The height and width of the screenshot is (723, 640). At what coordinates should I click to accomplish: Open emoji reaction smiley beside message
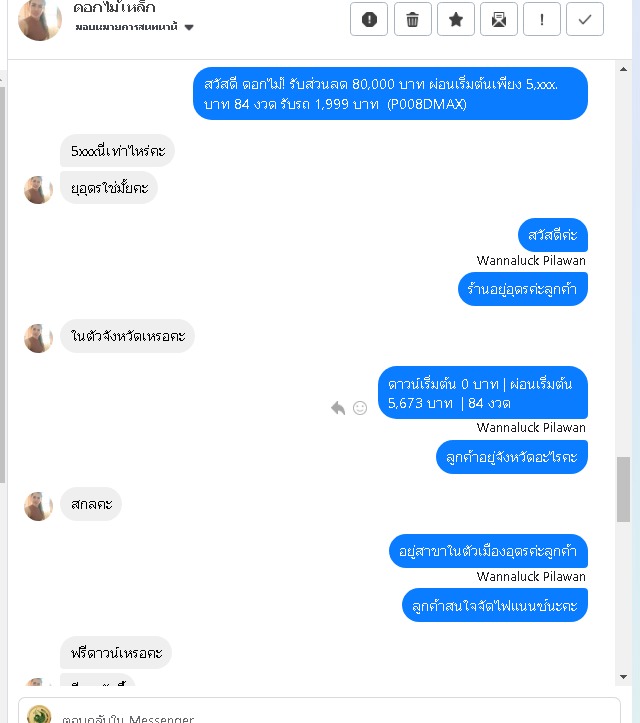pos(360,408)
